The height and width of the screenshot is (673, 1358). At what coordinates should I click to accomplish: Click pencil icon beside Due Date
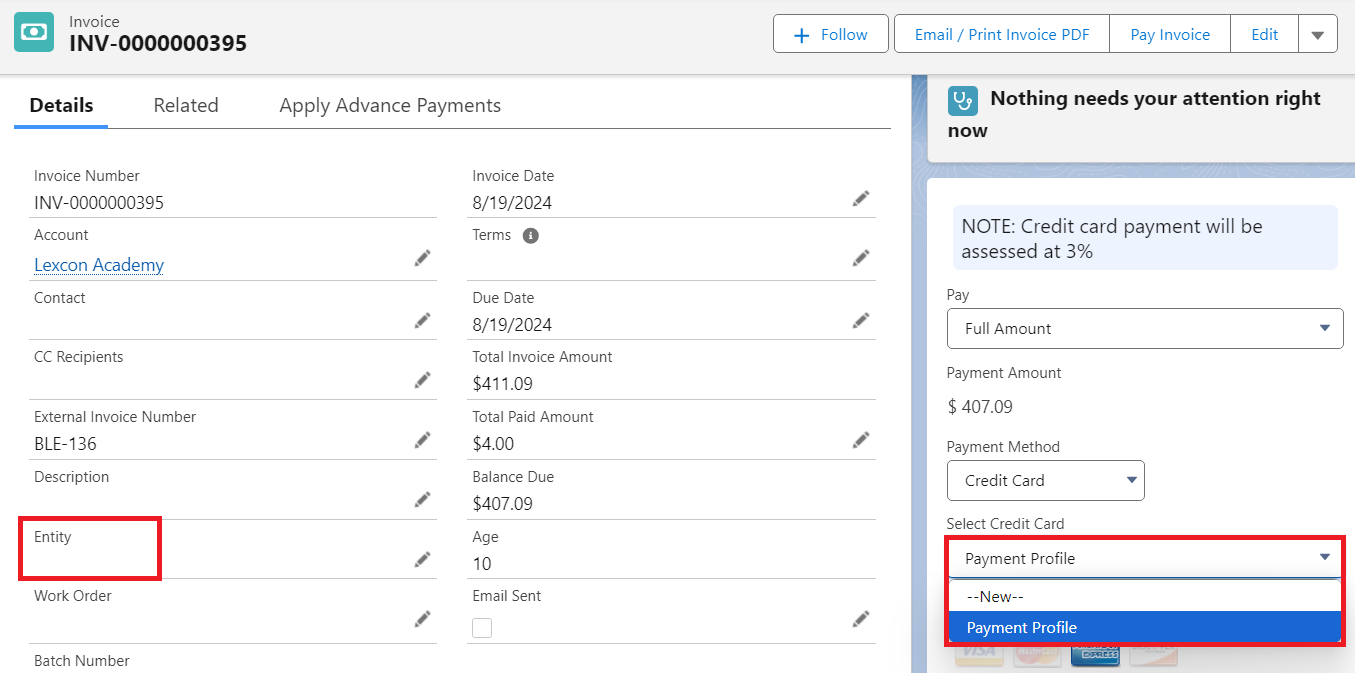click(x=861, y=320)
